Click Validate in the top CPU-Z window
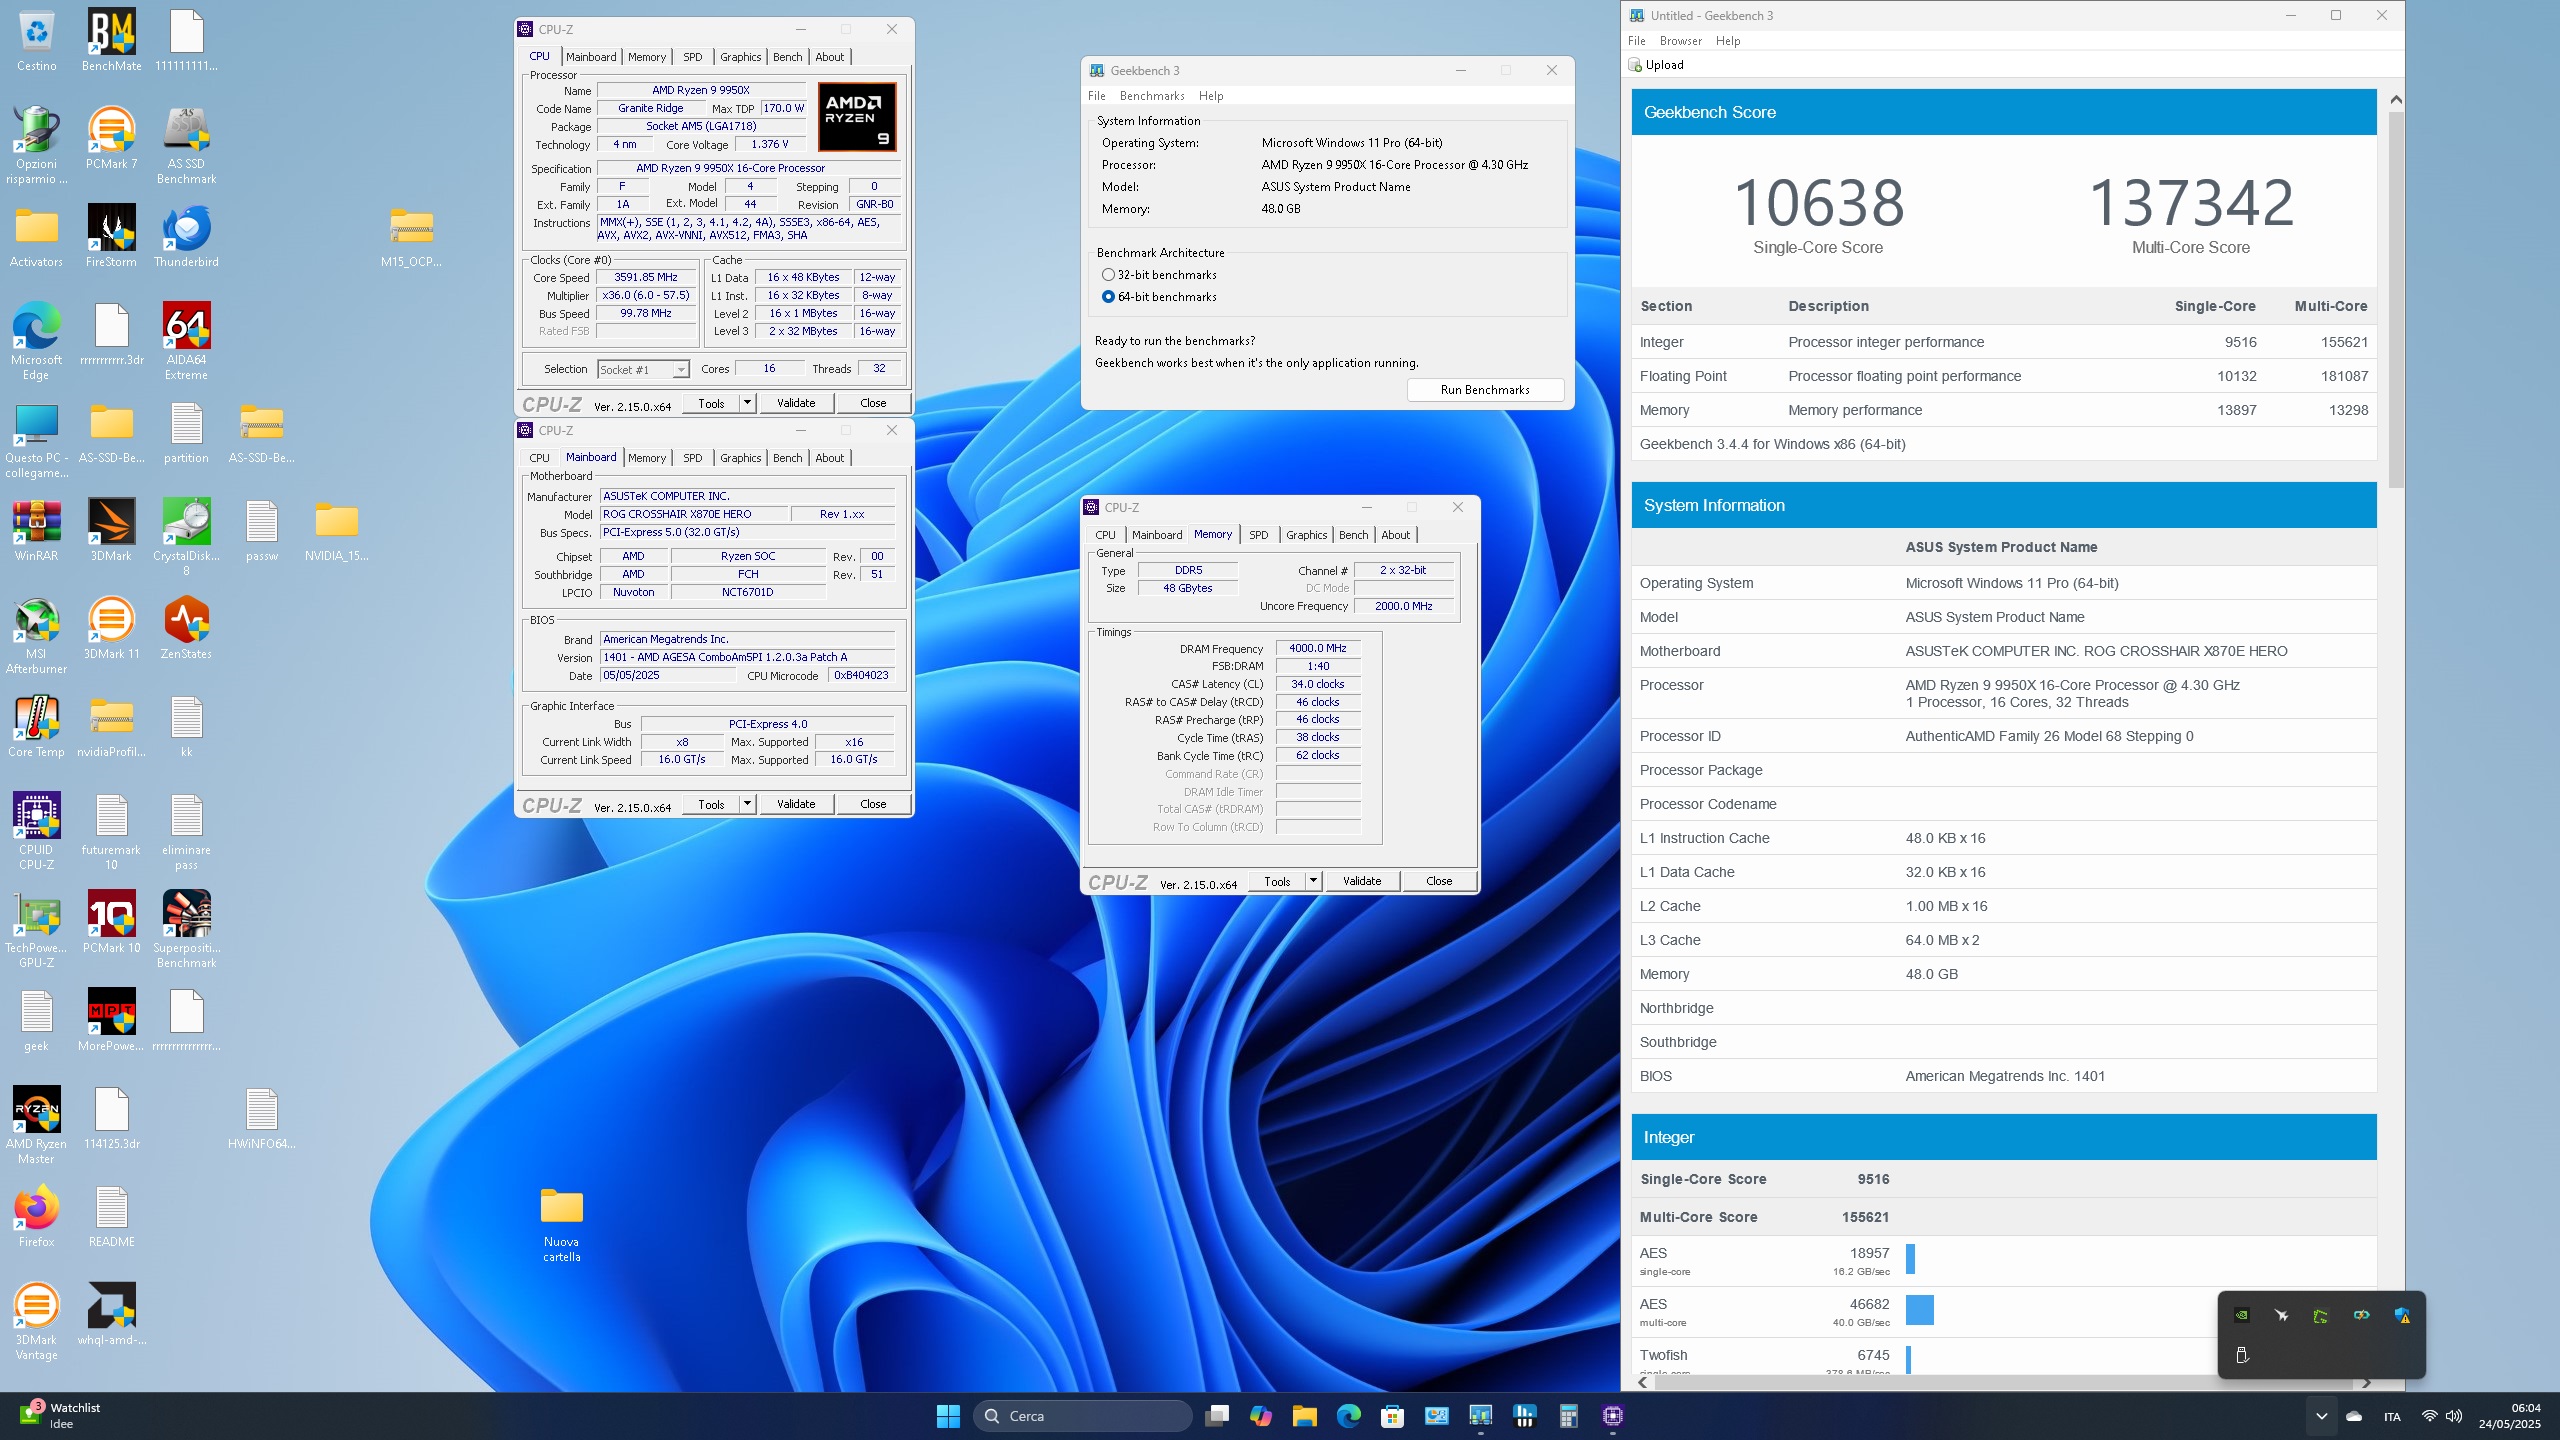 [x=796, y=403]
